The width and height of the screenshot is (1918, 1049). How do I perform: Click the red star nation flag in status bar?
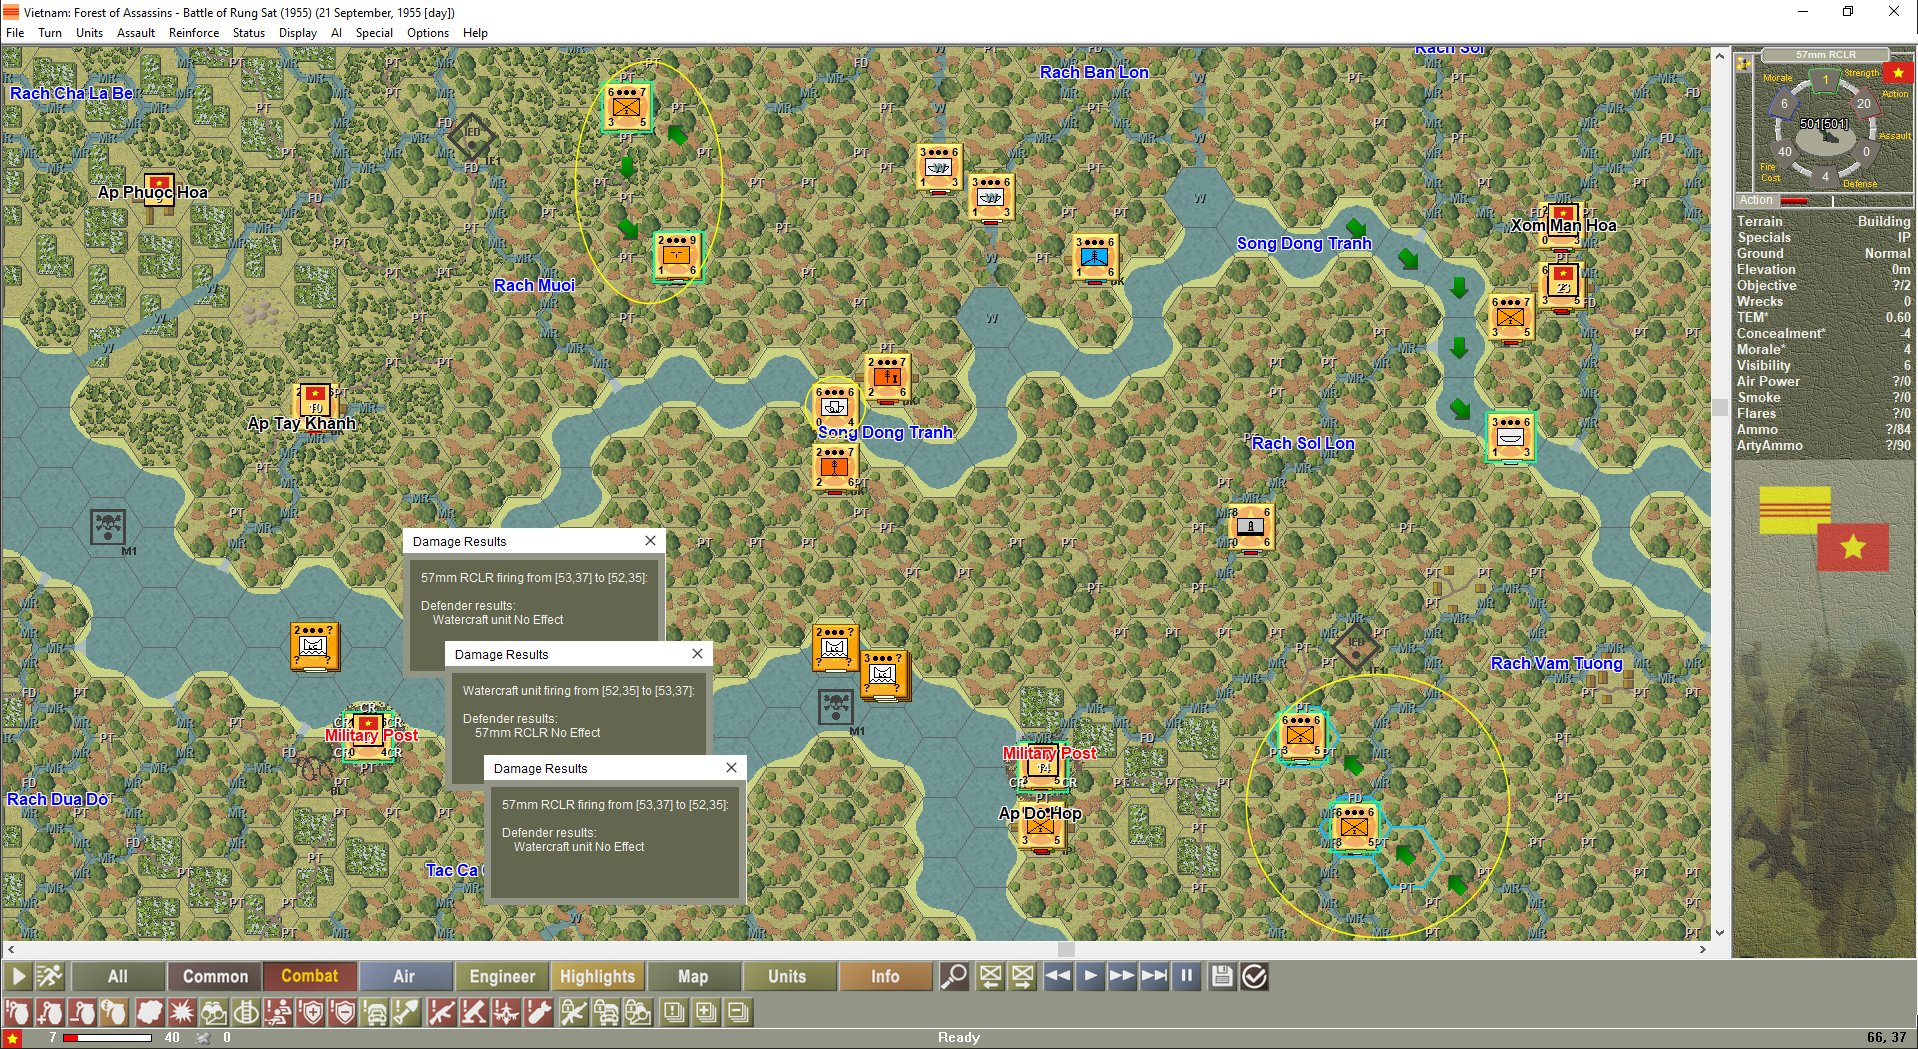[x=12, y=1038]
